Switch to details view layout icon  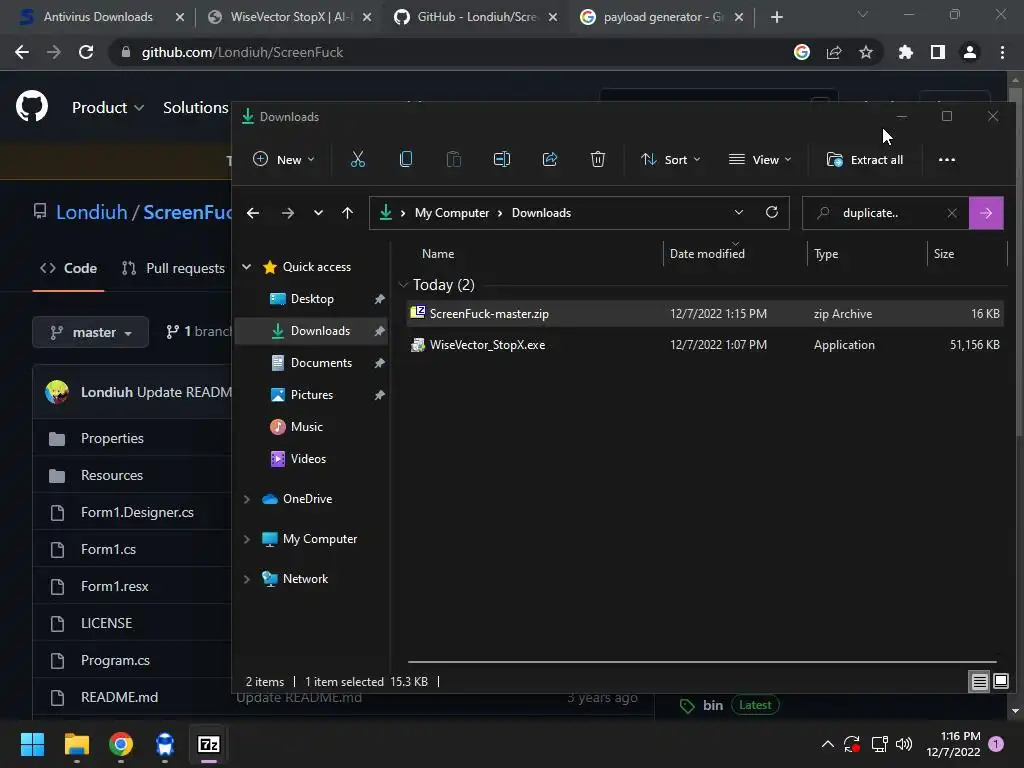tap(979, 682)
